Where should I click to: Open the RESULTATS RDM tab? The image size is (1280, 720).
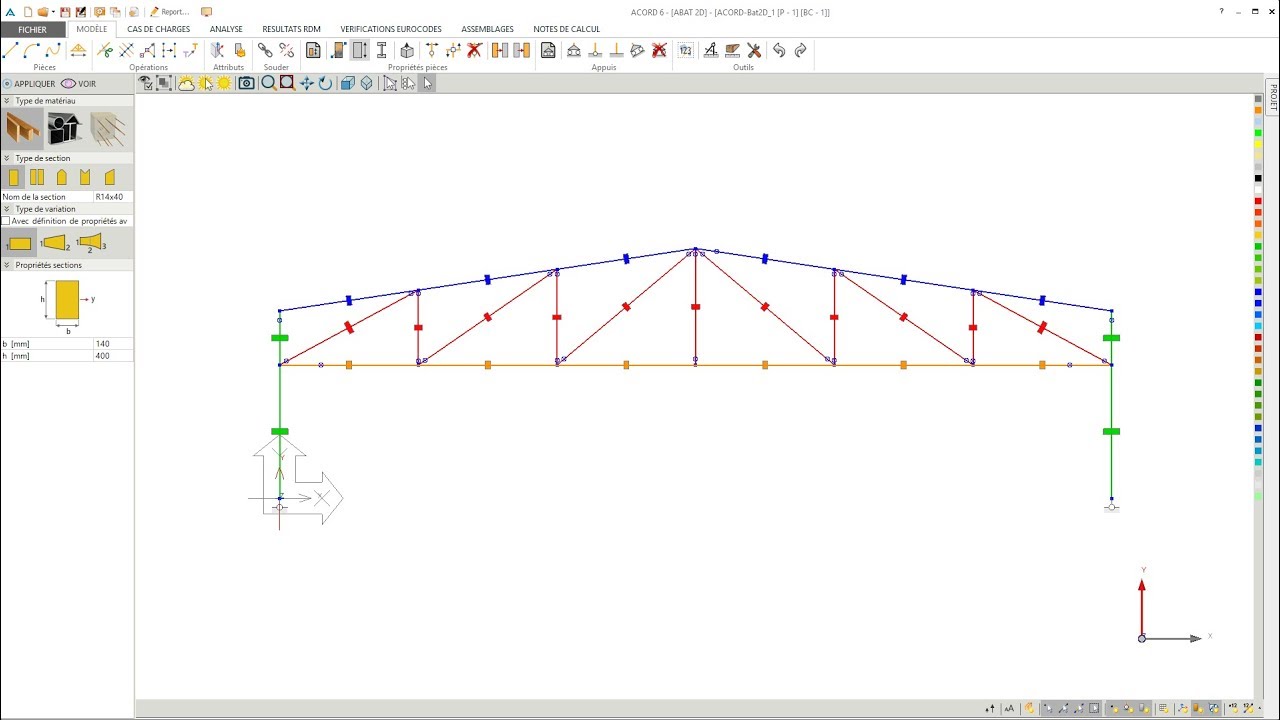pyautogui.click(x=291, y=29)
